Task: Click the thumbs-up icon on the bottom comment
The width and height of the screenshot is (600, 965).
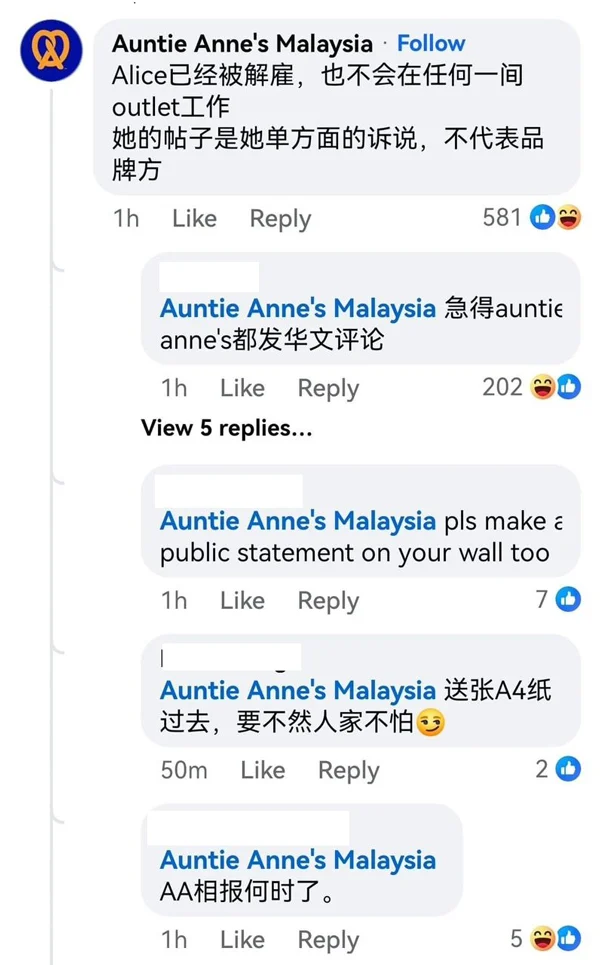Action: coord(570,937)
